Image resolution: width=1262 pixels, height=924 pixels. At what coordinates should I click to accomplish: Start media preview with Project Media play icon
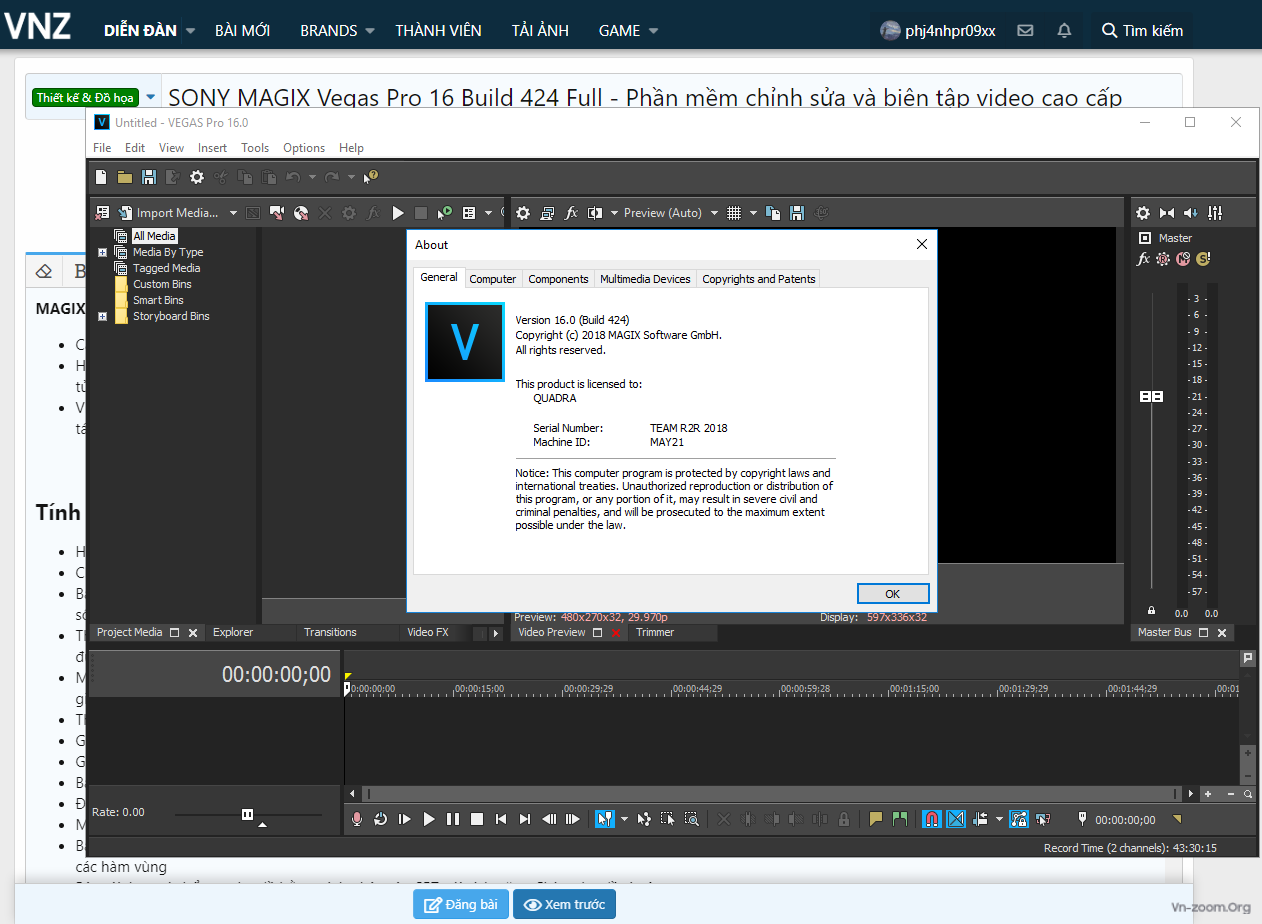pyautogui.click(x=398, y=213)
